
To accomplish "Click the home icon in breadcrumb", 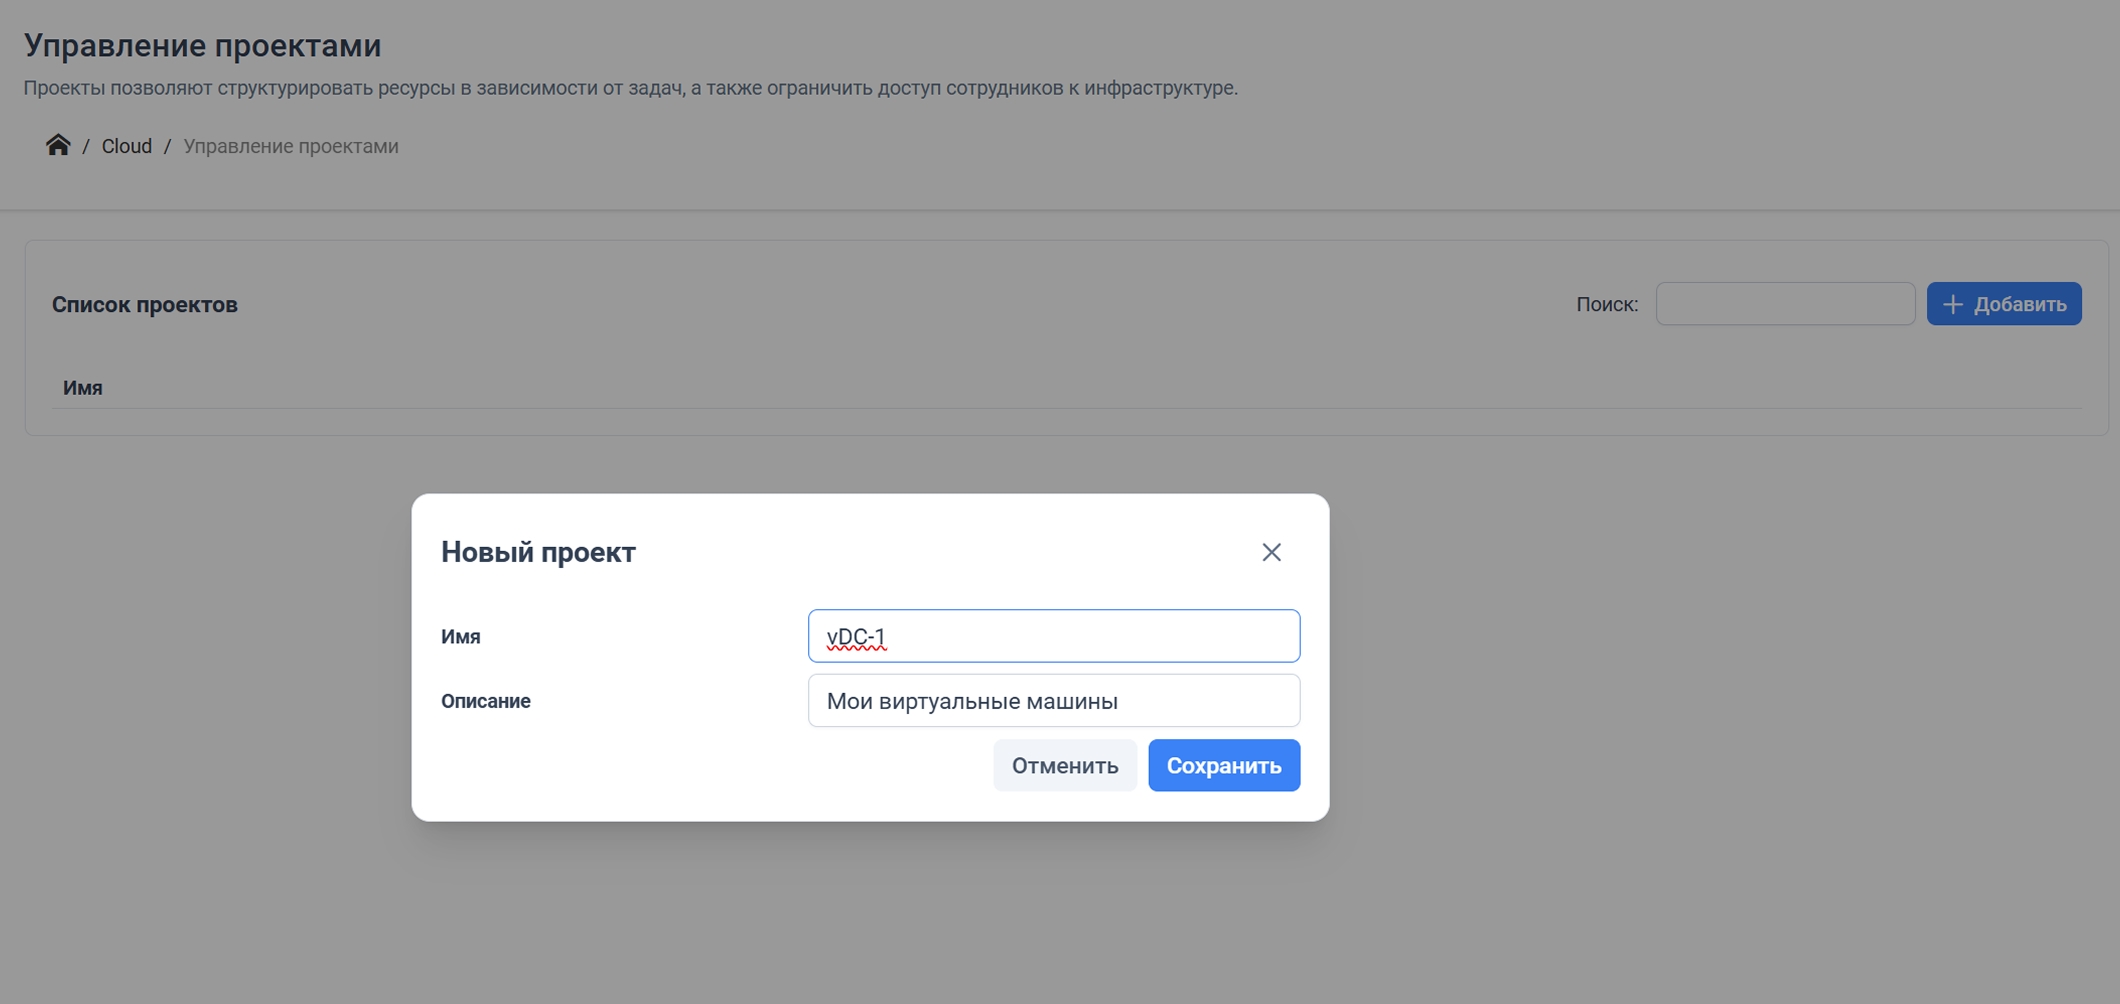I will click(58, 145).
